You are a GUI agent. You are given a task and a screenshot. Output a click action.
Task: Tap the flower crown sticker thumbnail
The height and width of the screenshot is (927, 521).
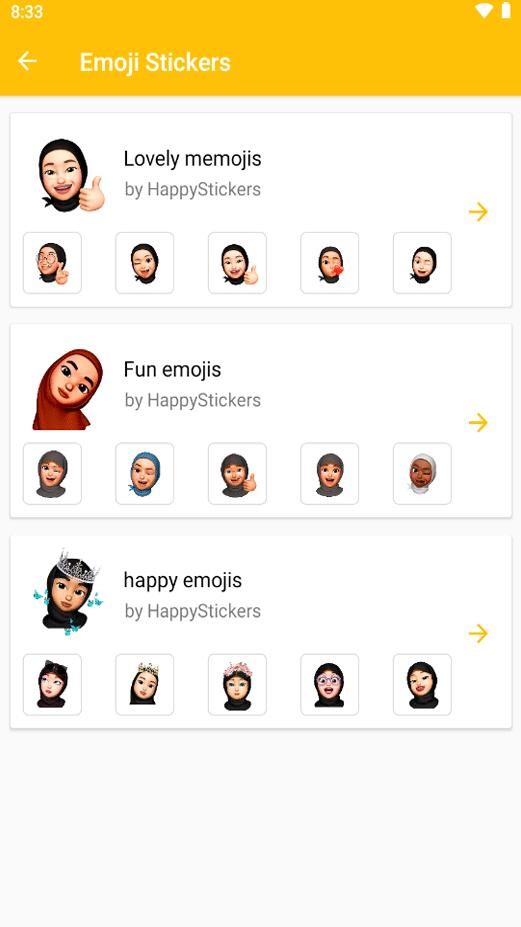pyautogui.click(x=237, y=685)
